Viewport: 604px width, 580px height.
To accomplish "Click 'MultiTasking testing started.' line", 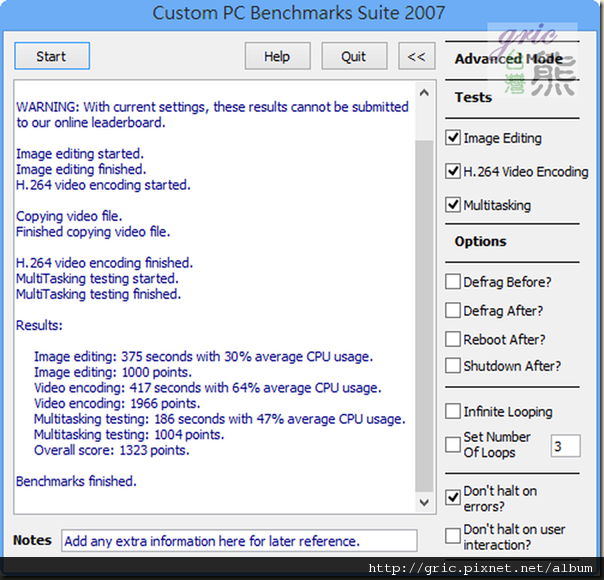I will (97, 278).
